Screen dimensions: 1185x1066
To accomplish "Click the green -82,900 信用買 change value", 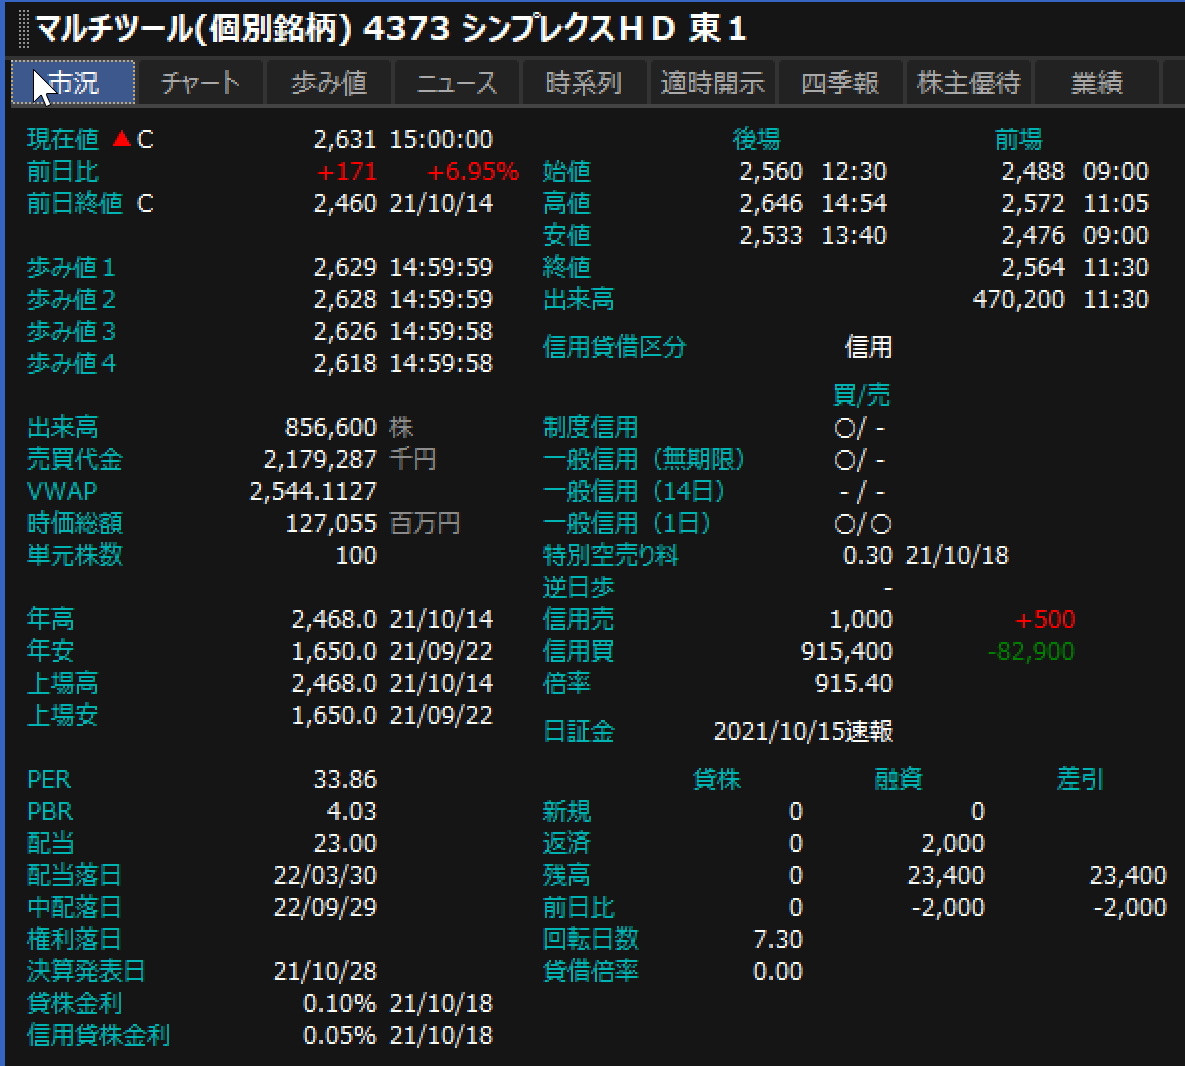I will tap(1030, 651).
